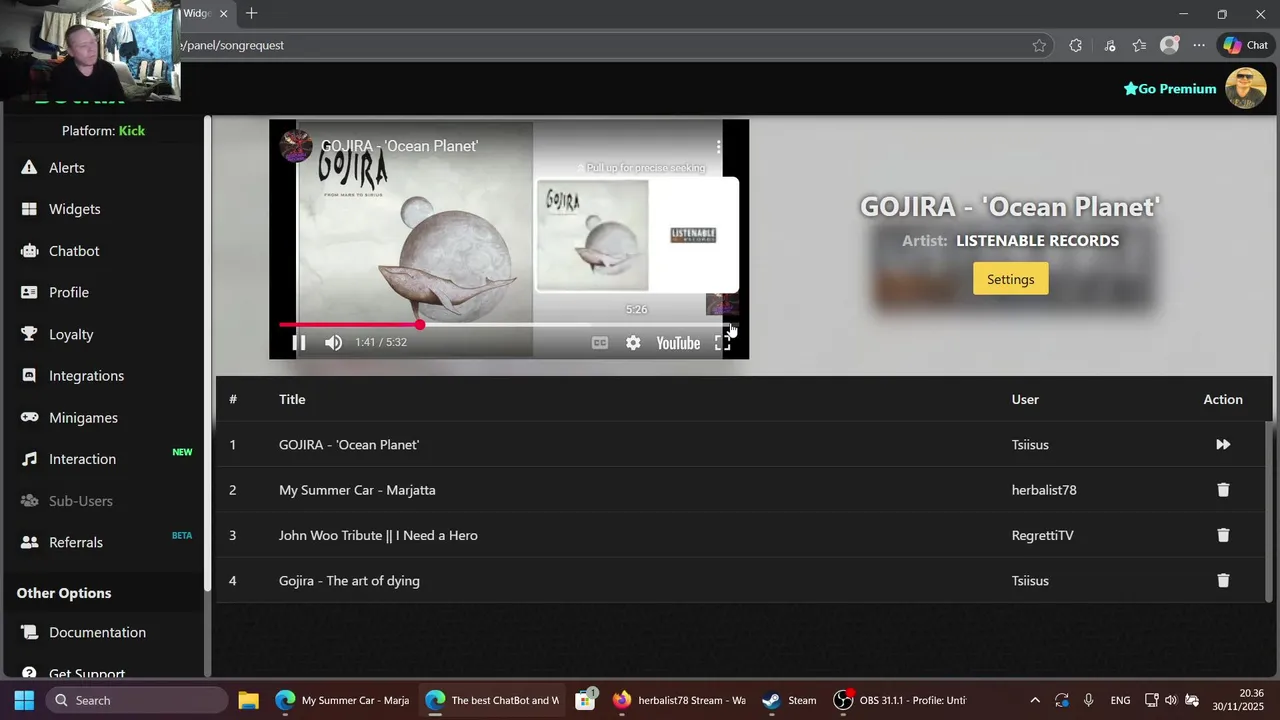This screenshot has height=720, width=1280.
Task: Click the yellow Settings button
Action: (x=1010, y=279)
